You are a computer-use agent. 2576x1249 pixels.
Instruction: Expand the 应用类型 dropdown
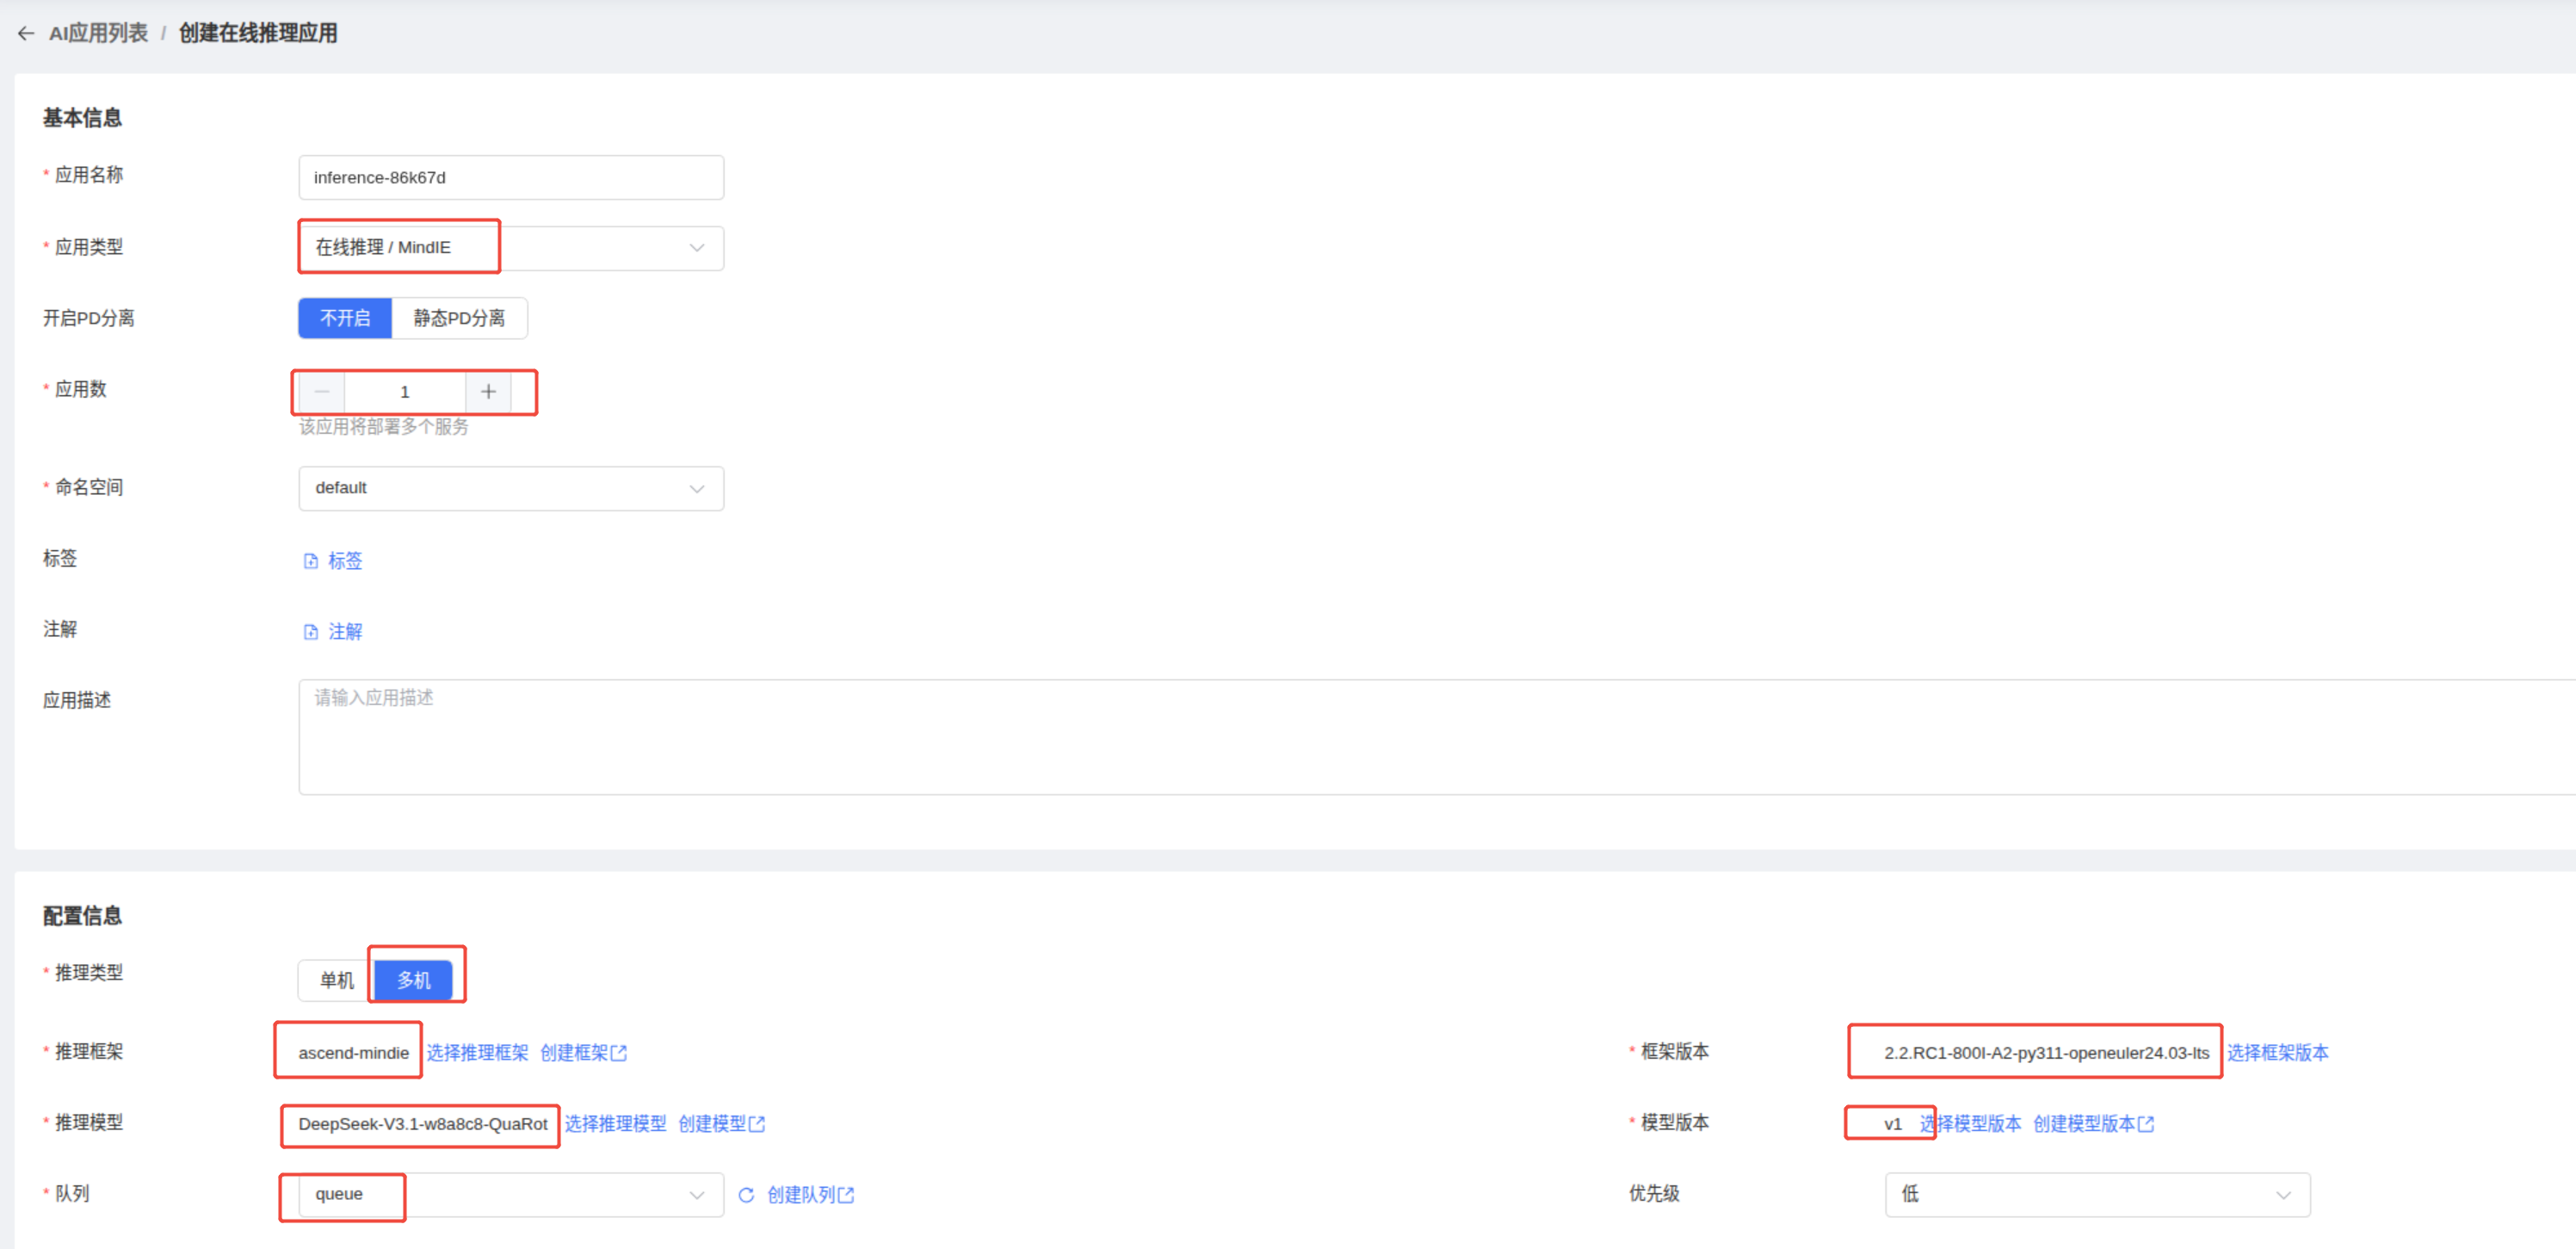(x=510, y=248)
